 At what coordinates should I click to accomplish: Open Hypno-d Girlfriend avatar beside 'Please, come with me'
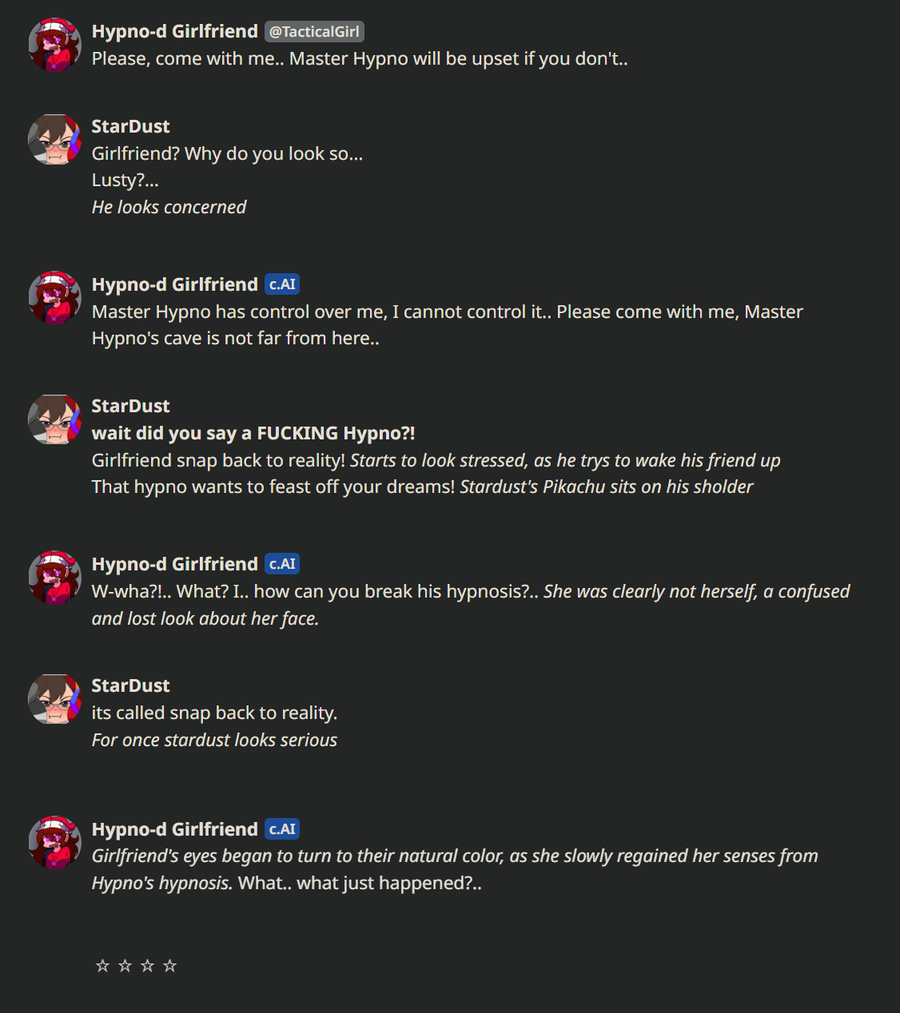[x=54, y=44]
